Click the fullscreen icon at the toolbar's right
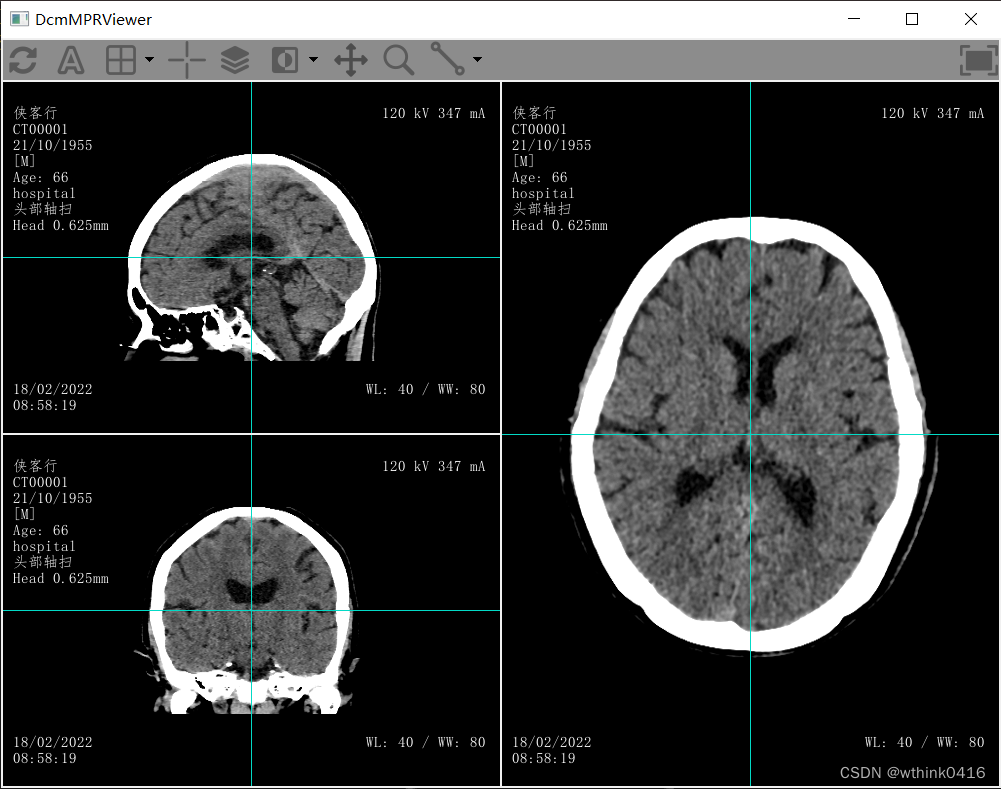 (x=979, y=60)
